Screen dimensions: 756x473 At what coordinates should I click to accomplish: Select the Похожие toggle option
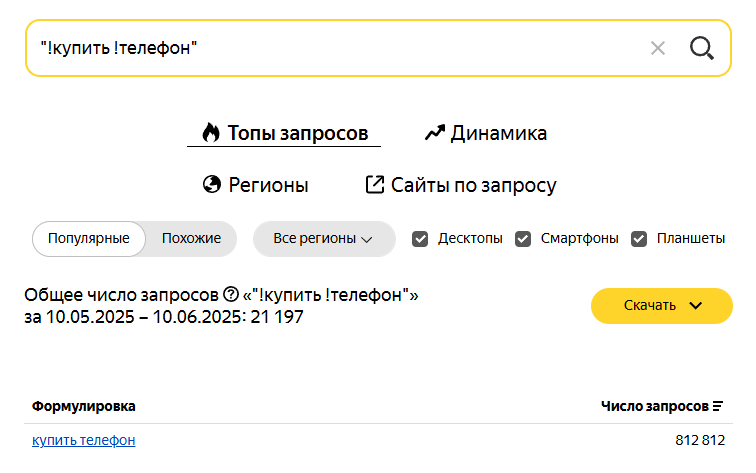pos(191,239)
